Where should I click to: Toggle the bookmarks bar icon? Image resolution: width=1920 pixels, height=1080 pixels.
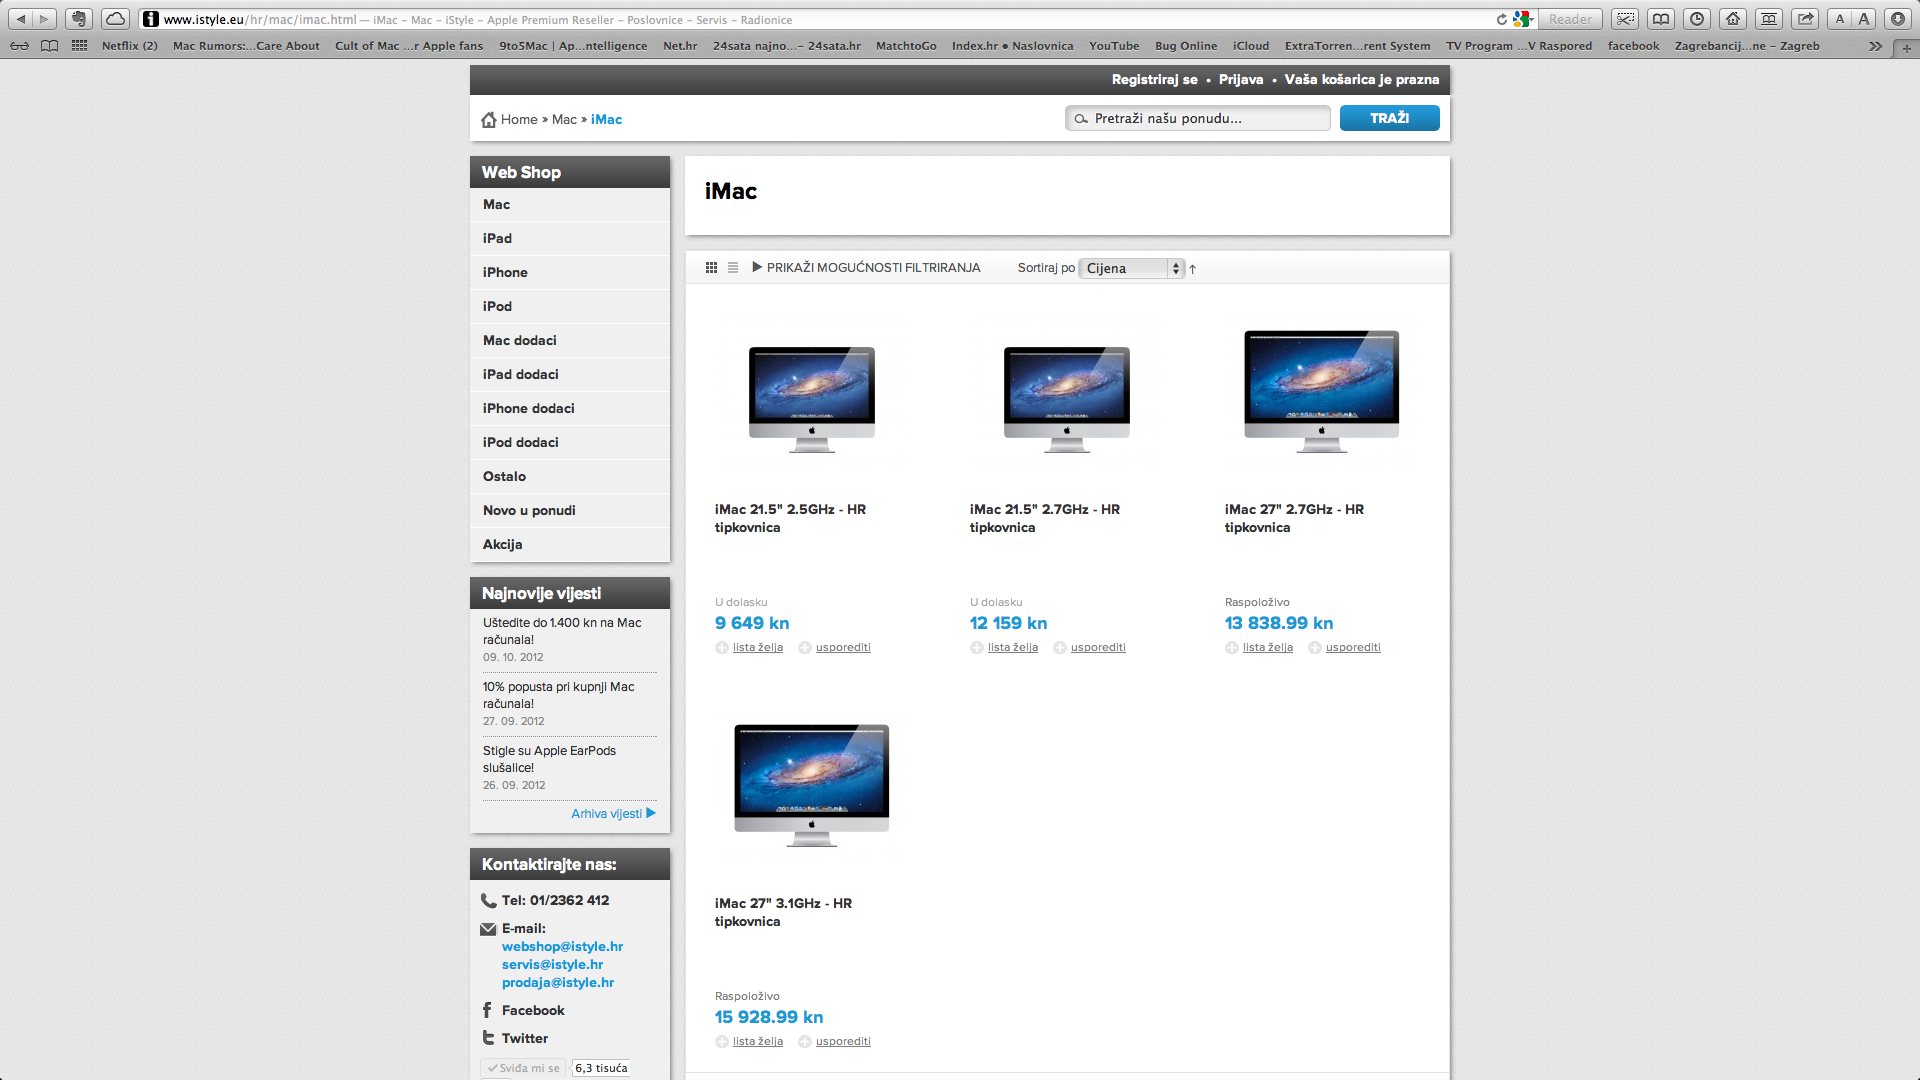point(1769,19)
